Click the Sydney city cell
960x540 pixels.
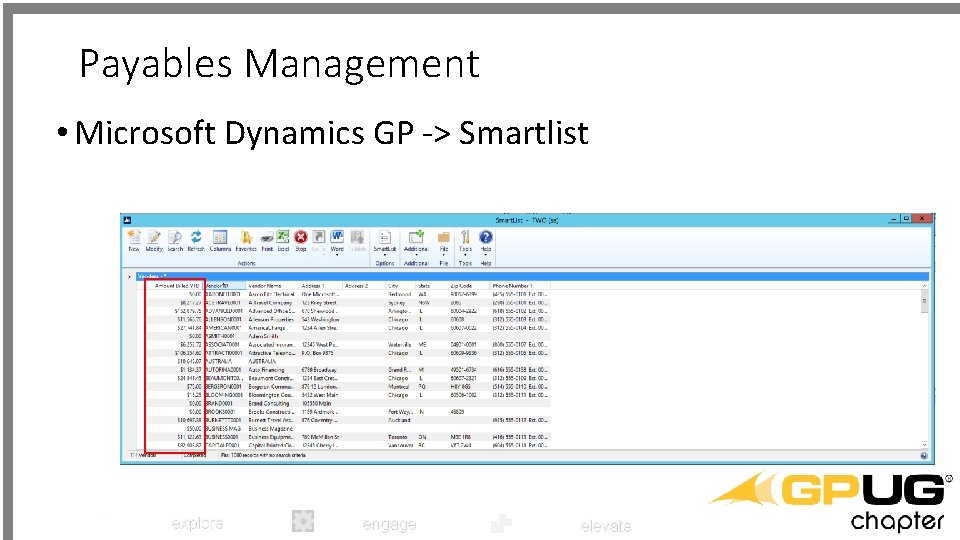(397, 302)
